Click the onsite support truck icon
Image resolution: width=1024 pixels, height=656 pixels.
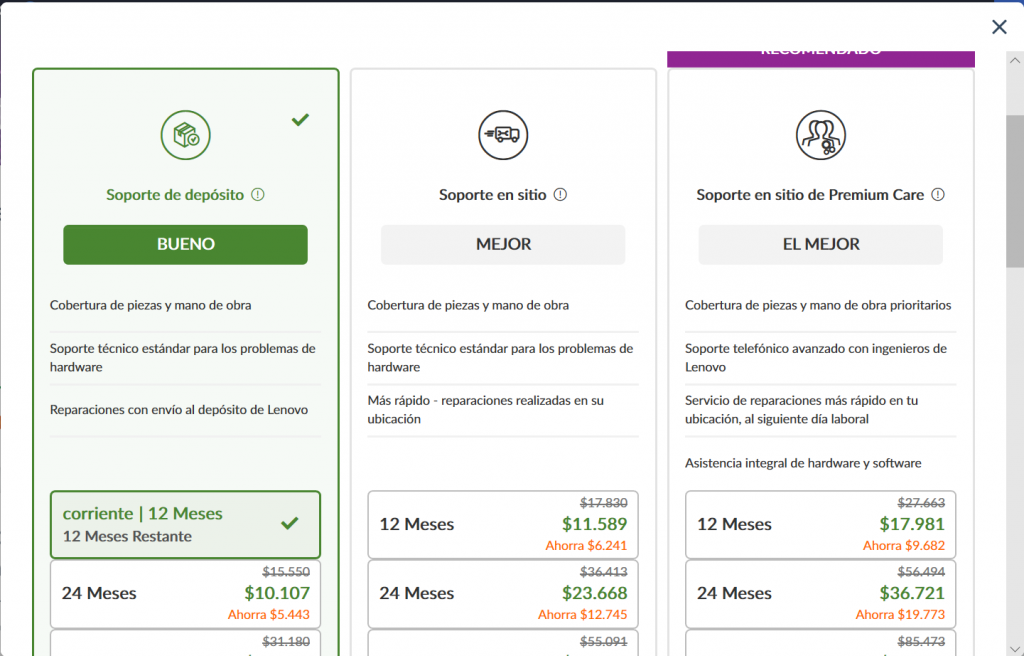503,134
